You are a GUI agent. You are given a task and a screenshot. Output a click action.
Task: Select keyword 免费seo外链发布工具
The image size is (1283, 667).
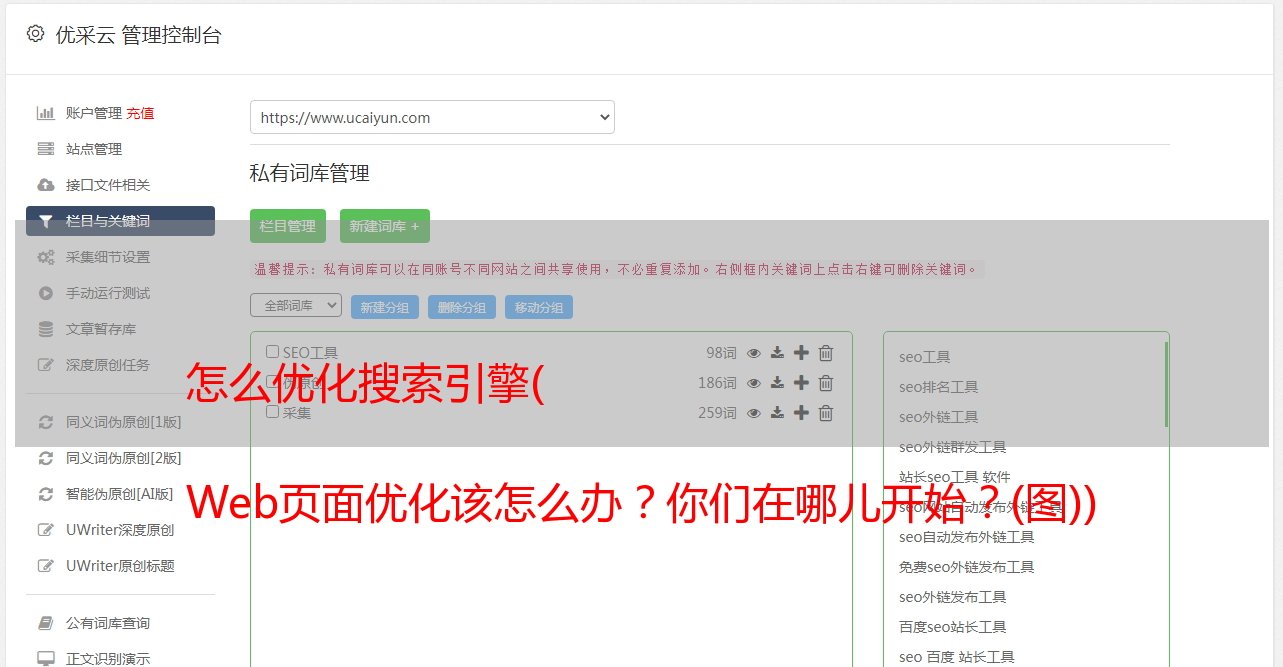coord(967,567)
